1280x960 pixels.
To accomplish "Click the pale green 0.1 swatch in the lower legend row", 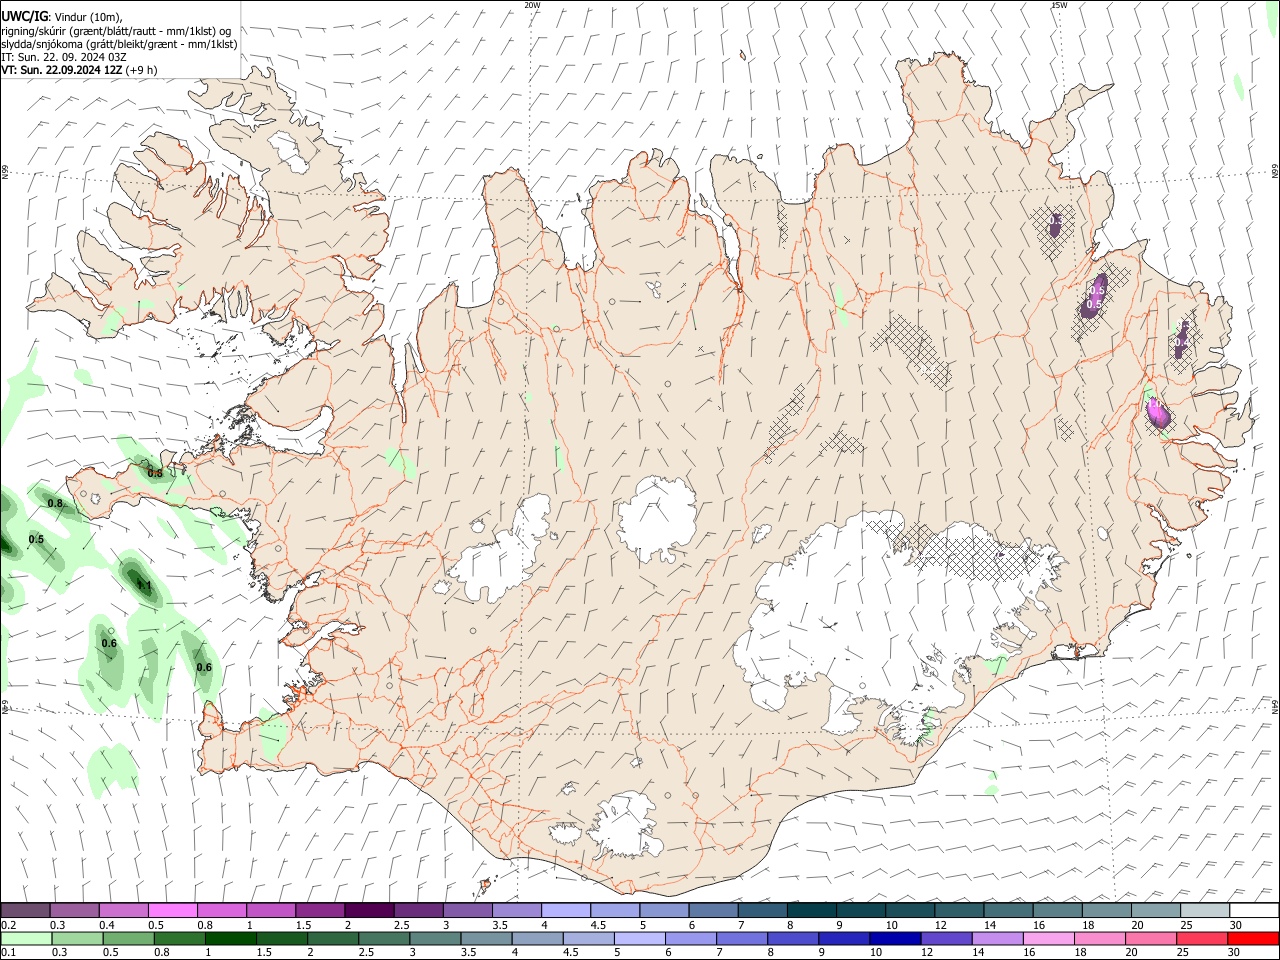I will (x=26, y=938).
